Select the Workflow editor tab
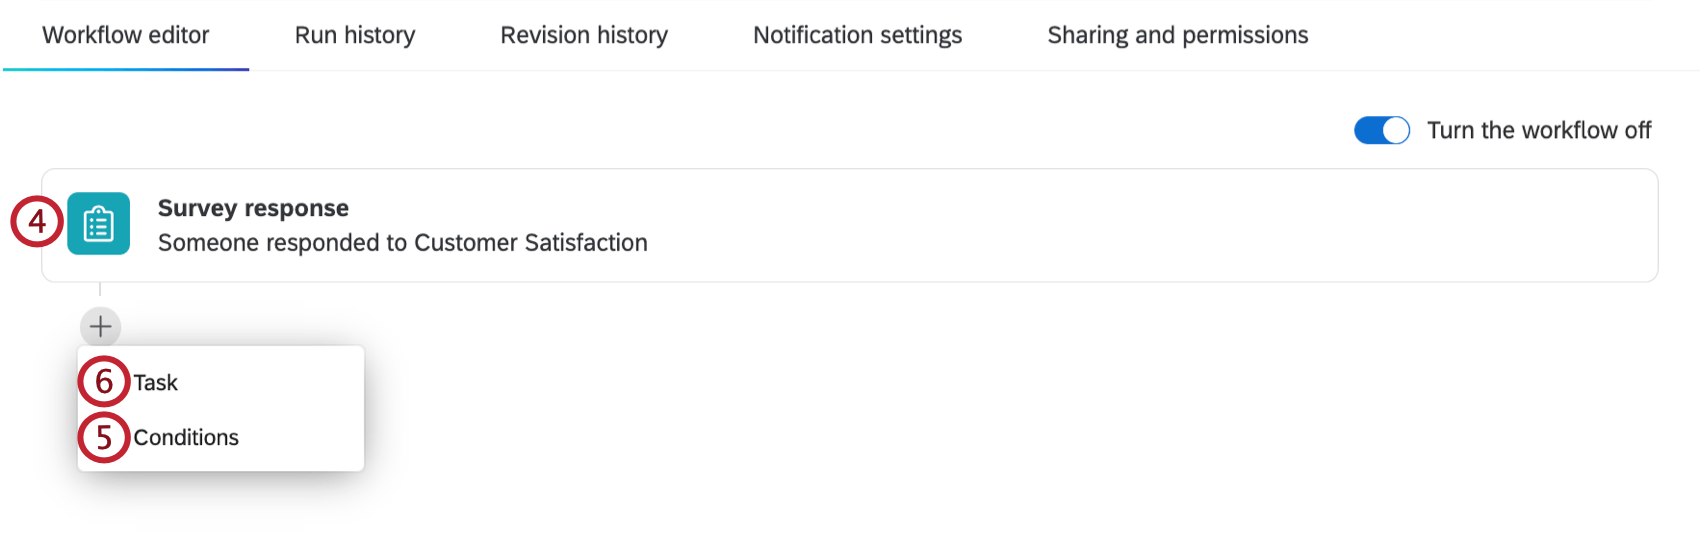This screenshot has height=554, width=1700. pyautogui.click(x=126, y=35)
